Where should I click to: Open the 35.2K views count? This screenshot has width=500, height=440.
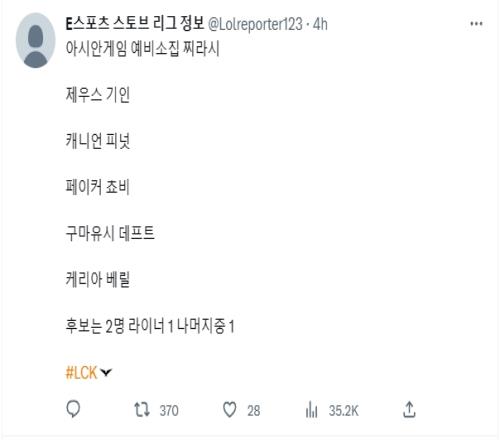[x=344, y=410]
